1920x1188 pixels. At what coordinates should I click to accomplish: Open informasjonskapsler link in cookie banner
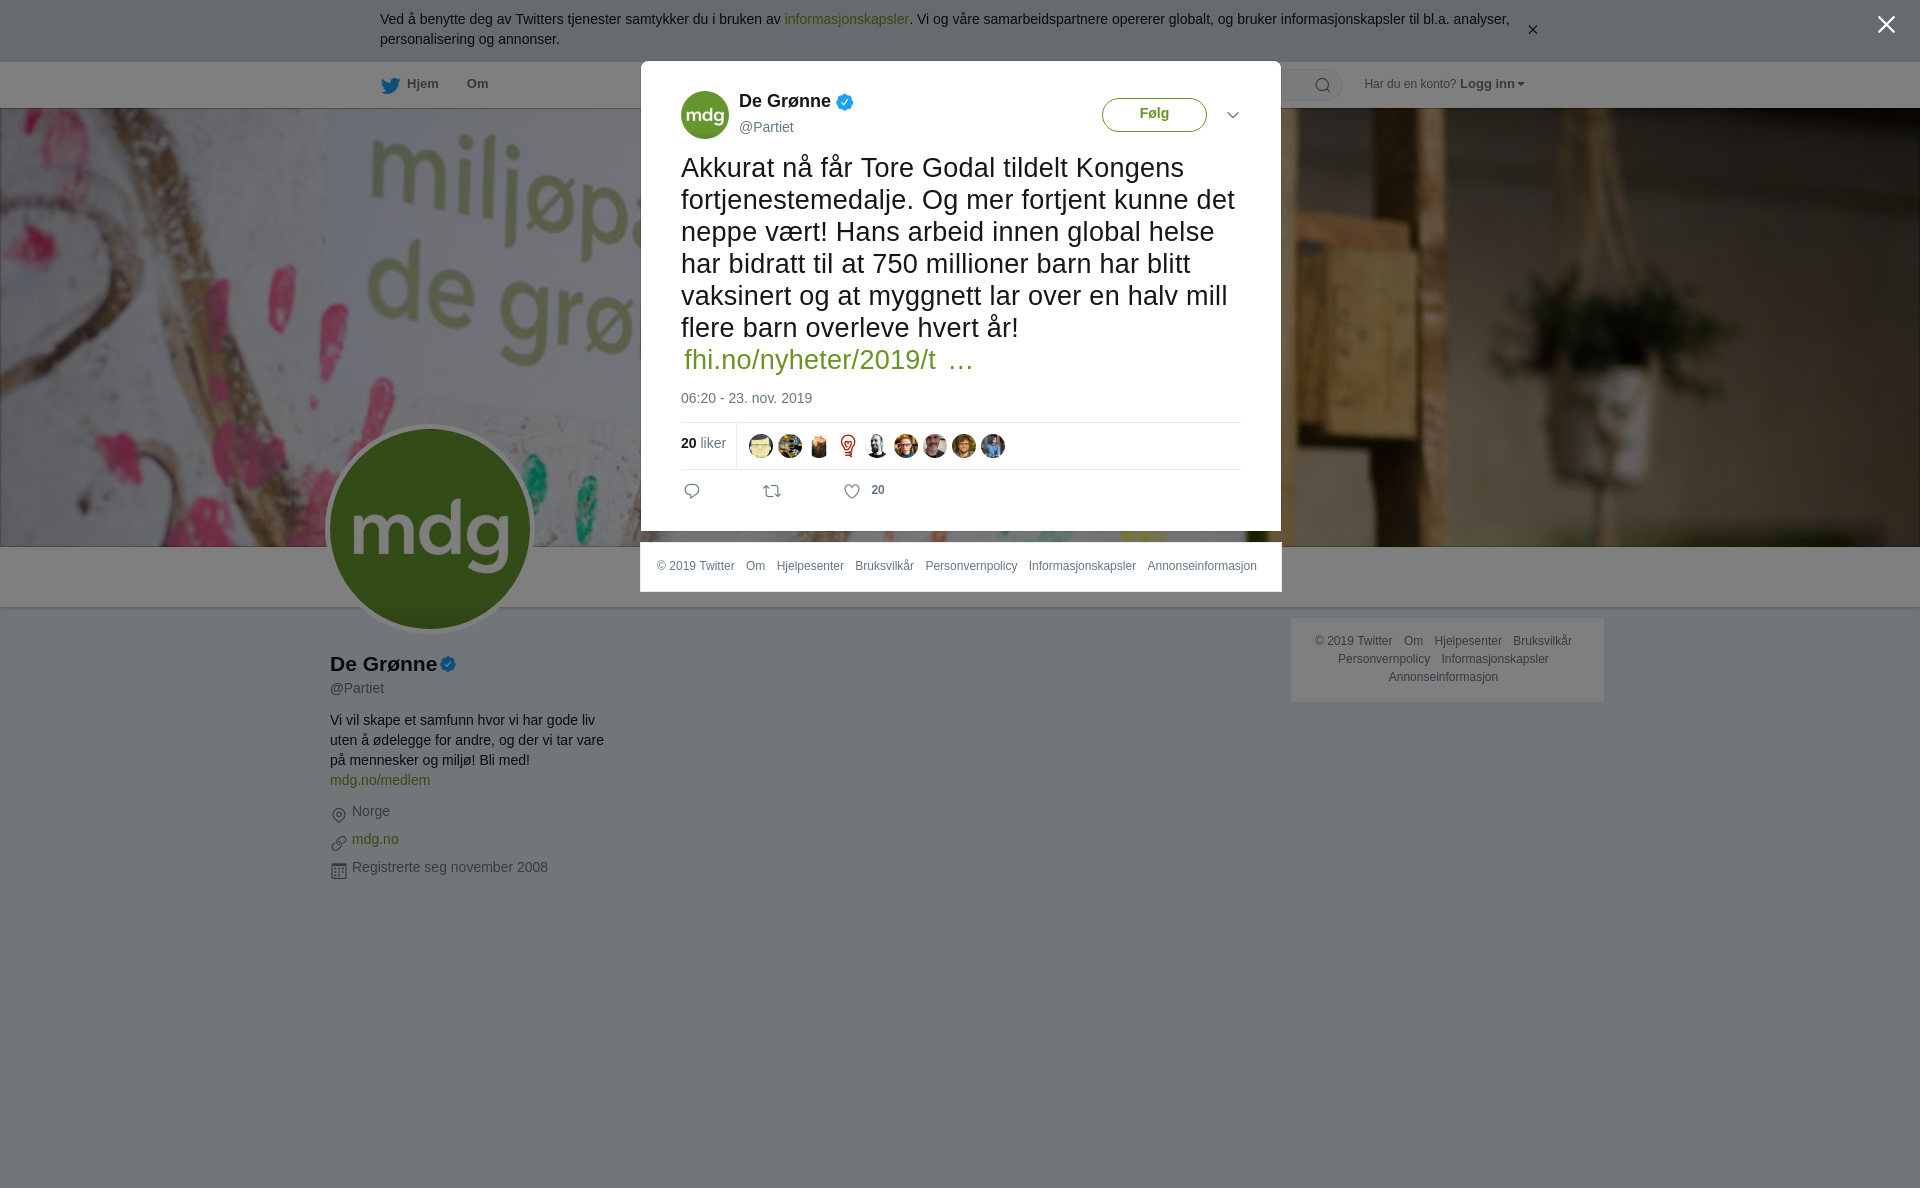(846, 19)
